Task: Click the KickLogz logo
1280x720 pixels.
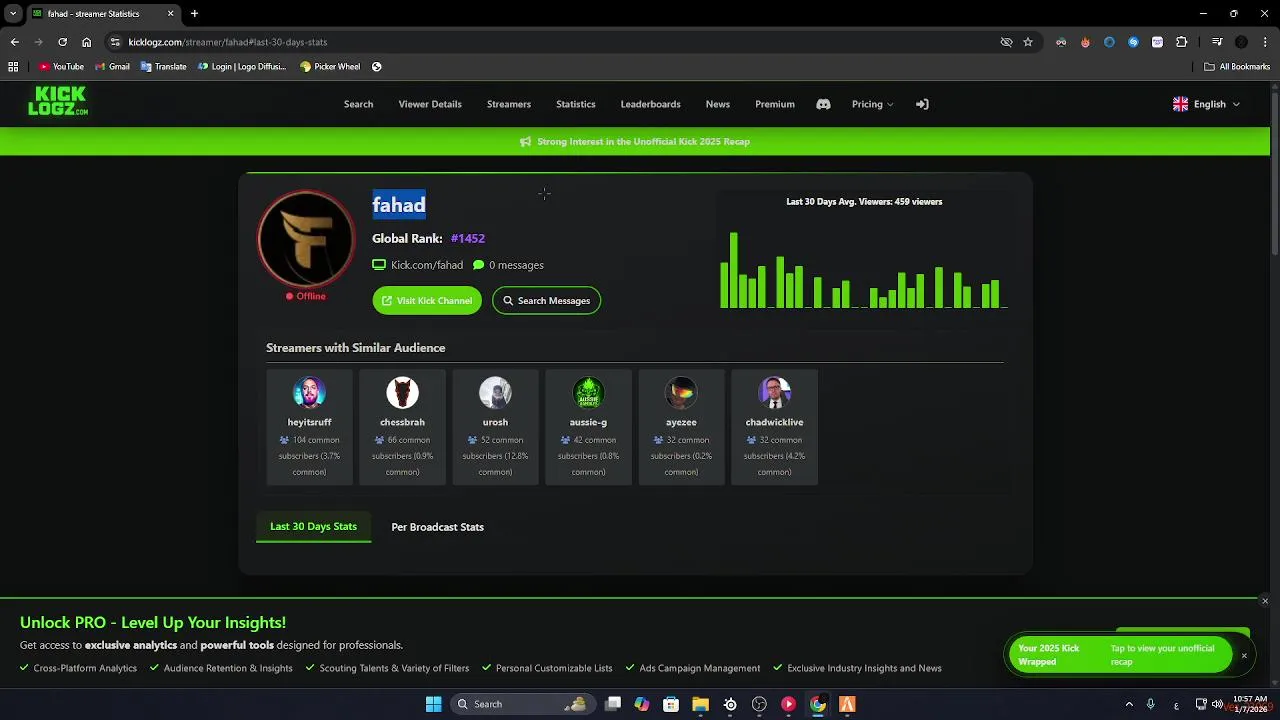Action: [58, 101]
